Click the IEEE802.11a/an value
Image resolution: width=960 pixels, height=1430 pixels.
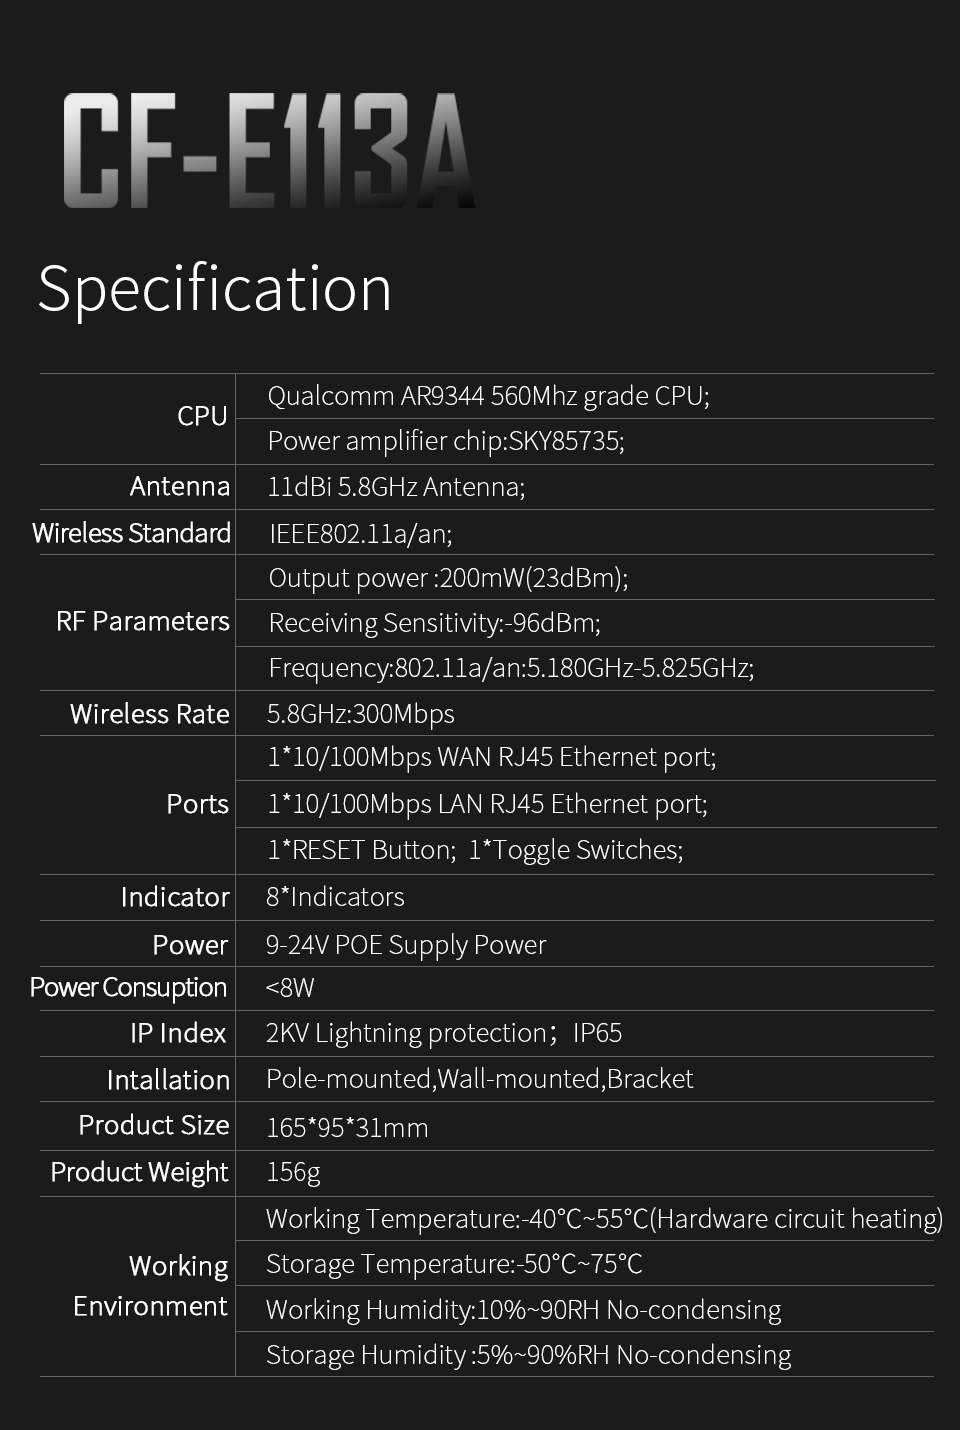point(361,533)
